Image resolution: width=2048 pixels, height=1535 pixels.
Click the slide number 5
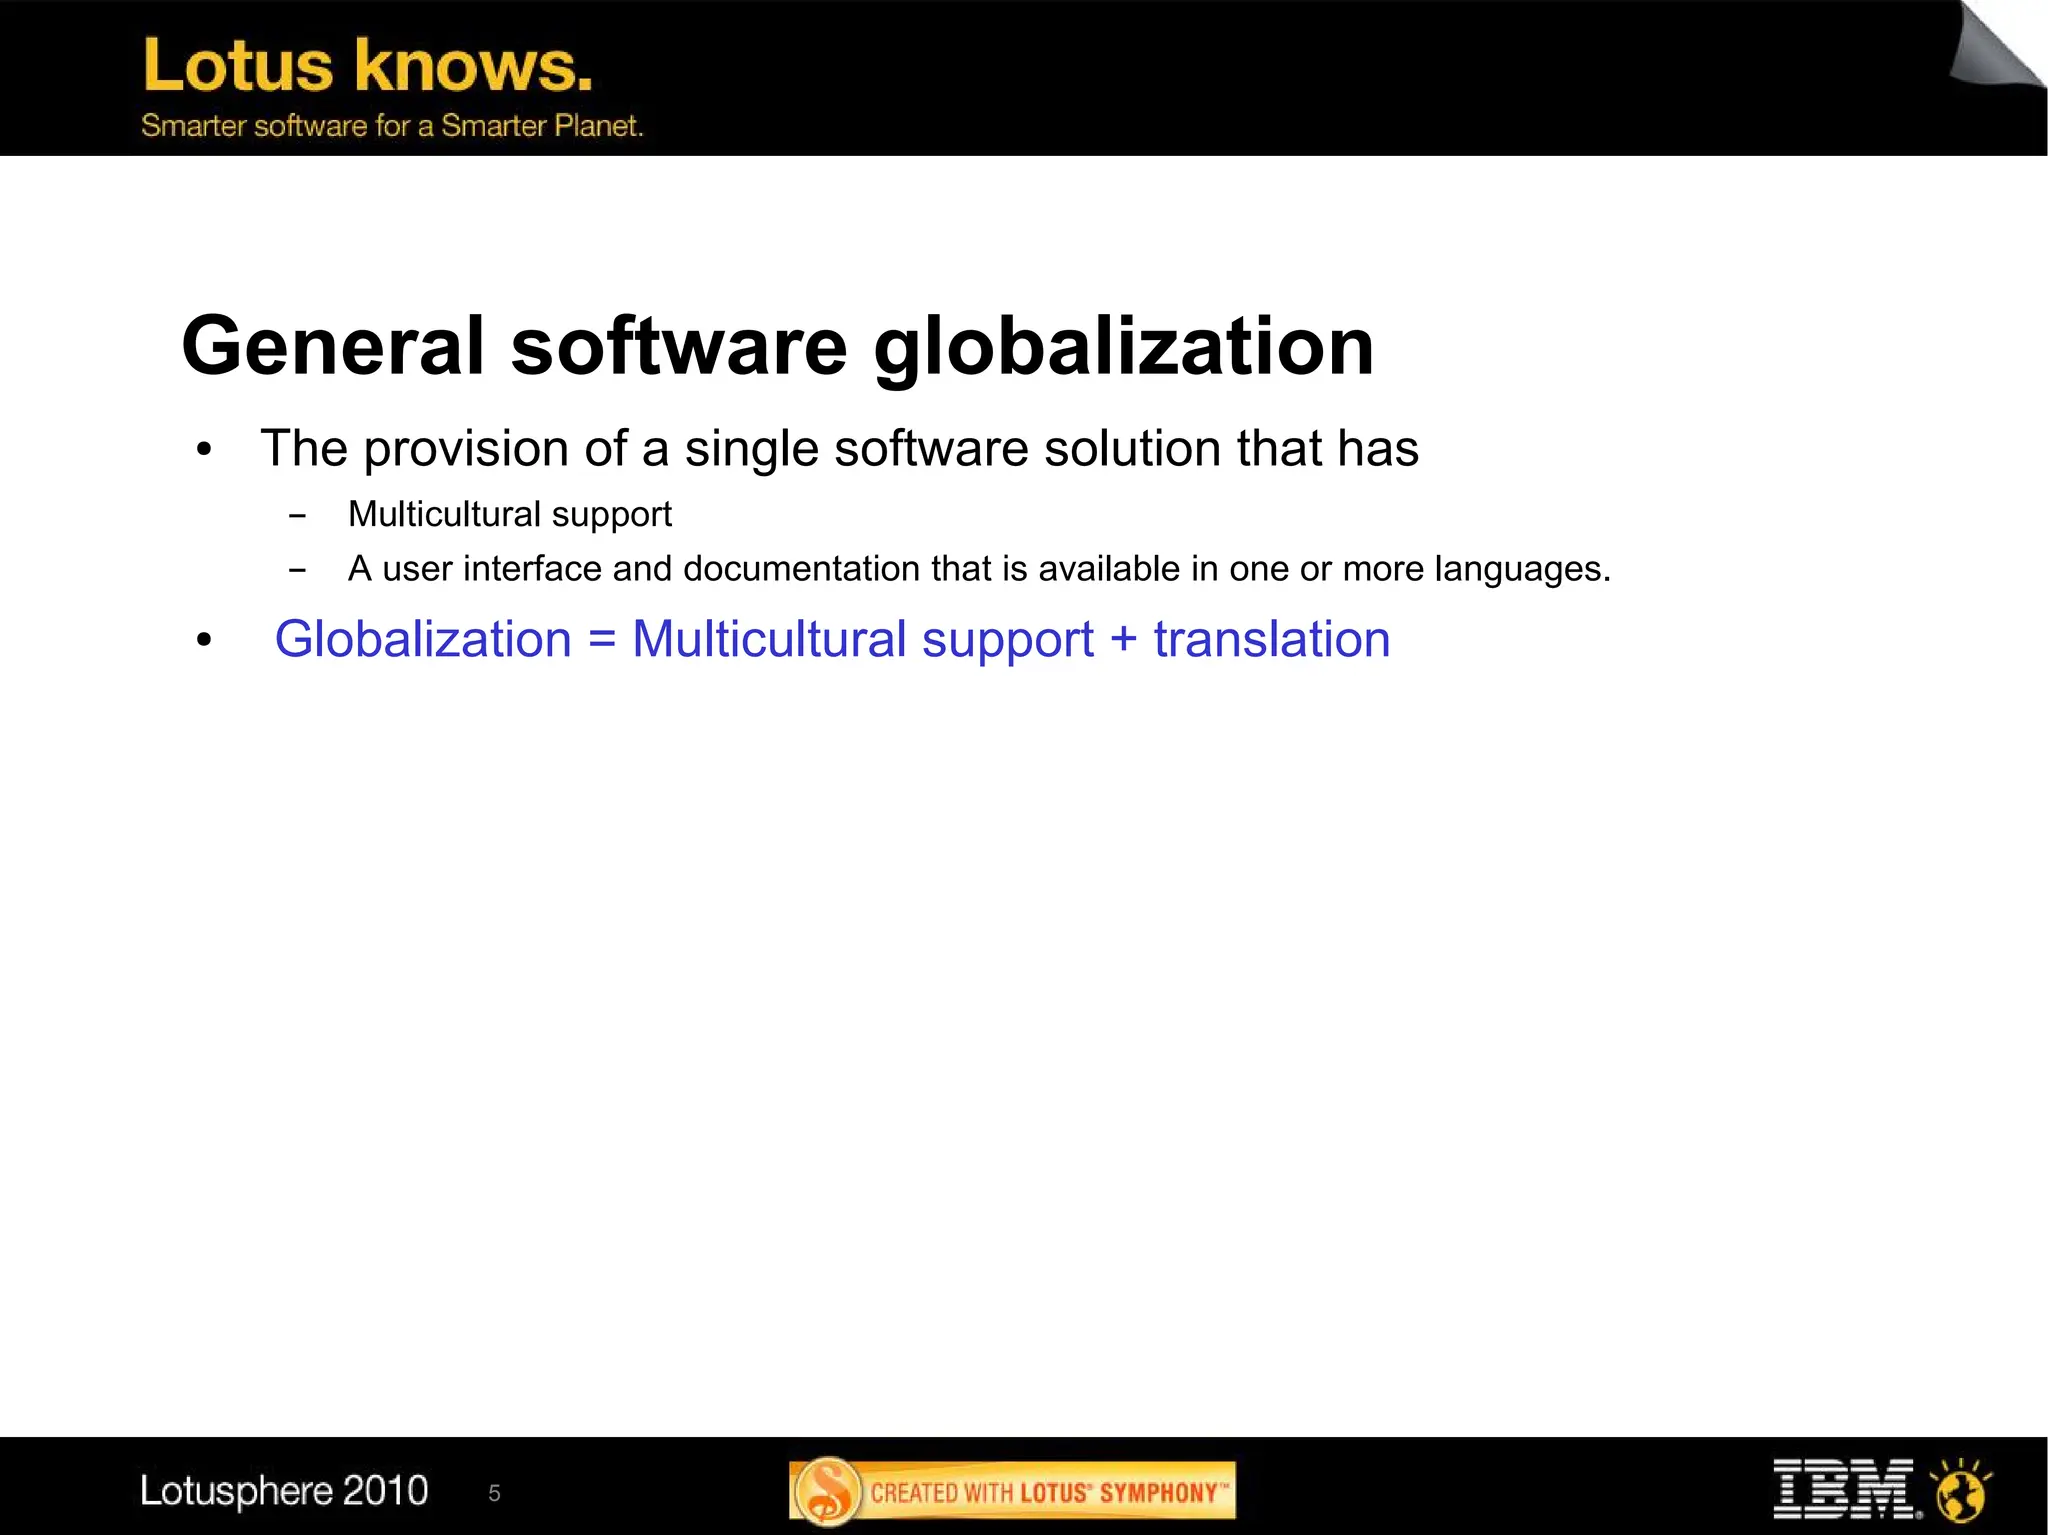(494, 1493)
